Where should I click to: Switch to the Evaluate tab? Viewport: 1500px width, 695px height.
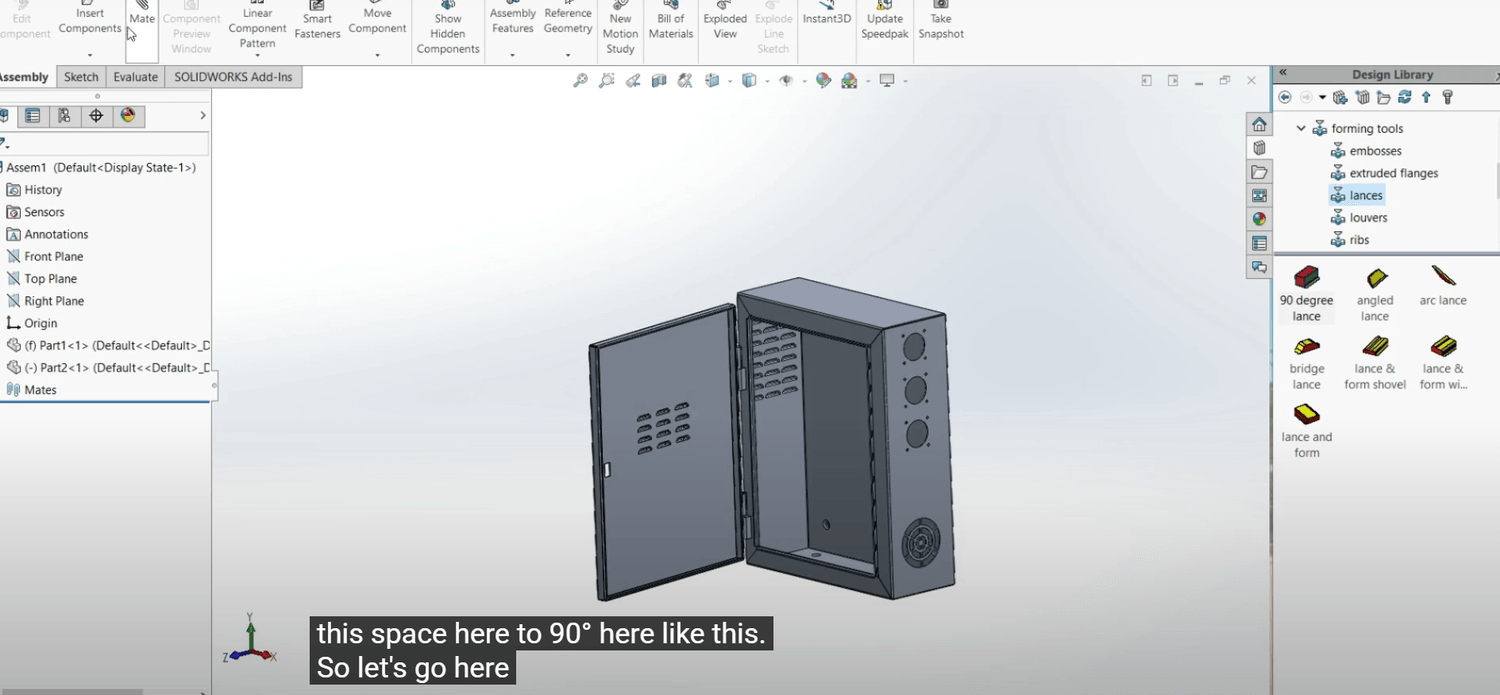135,77
